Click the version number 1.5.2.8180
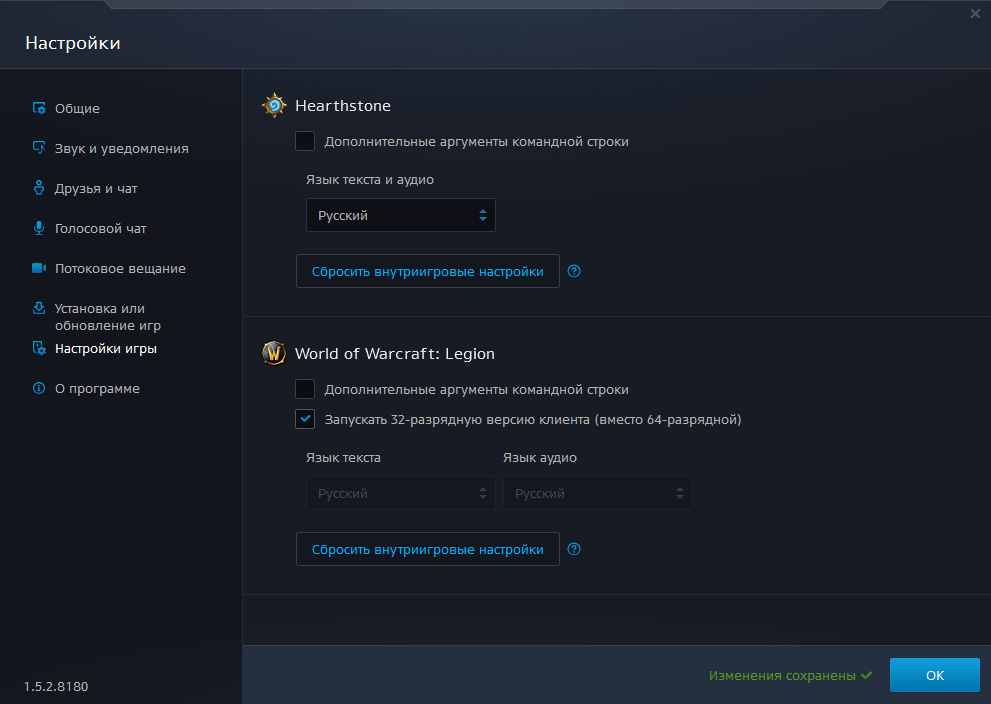The image size is (991, 704). click(56, 686)
